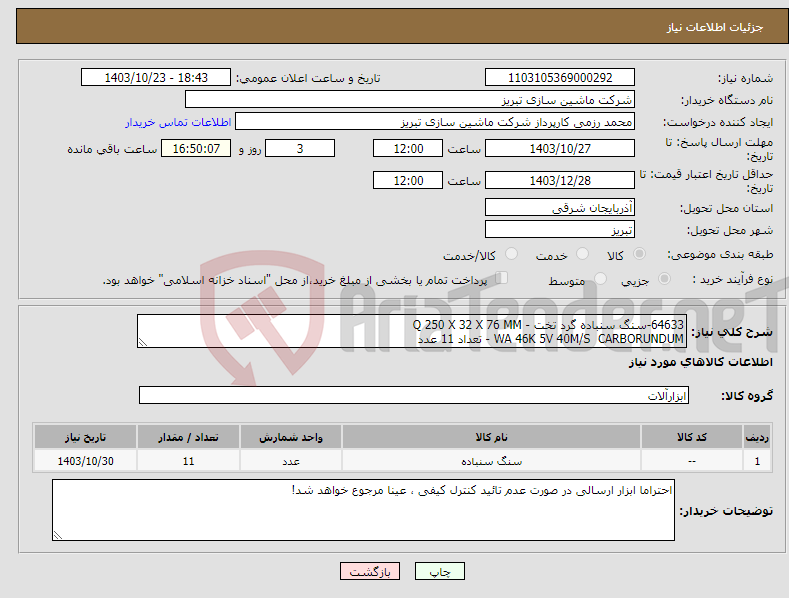789x598 pixels.
Task: Select the کالا radio button
Action: [640, 254]
